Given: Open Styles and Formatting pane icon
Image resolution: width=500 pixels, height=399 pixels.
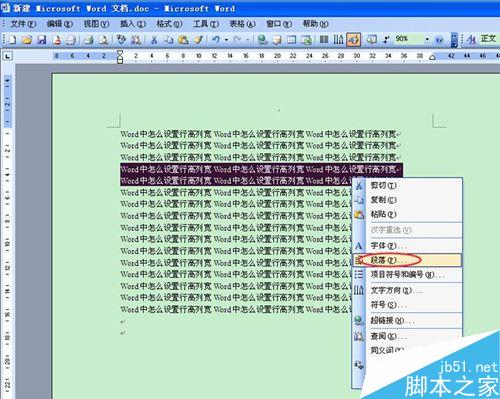Looking at the screenshot, I should click(x=471, y=40).
